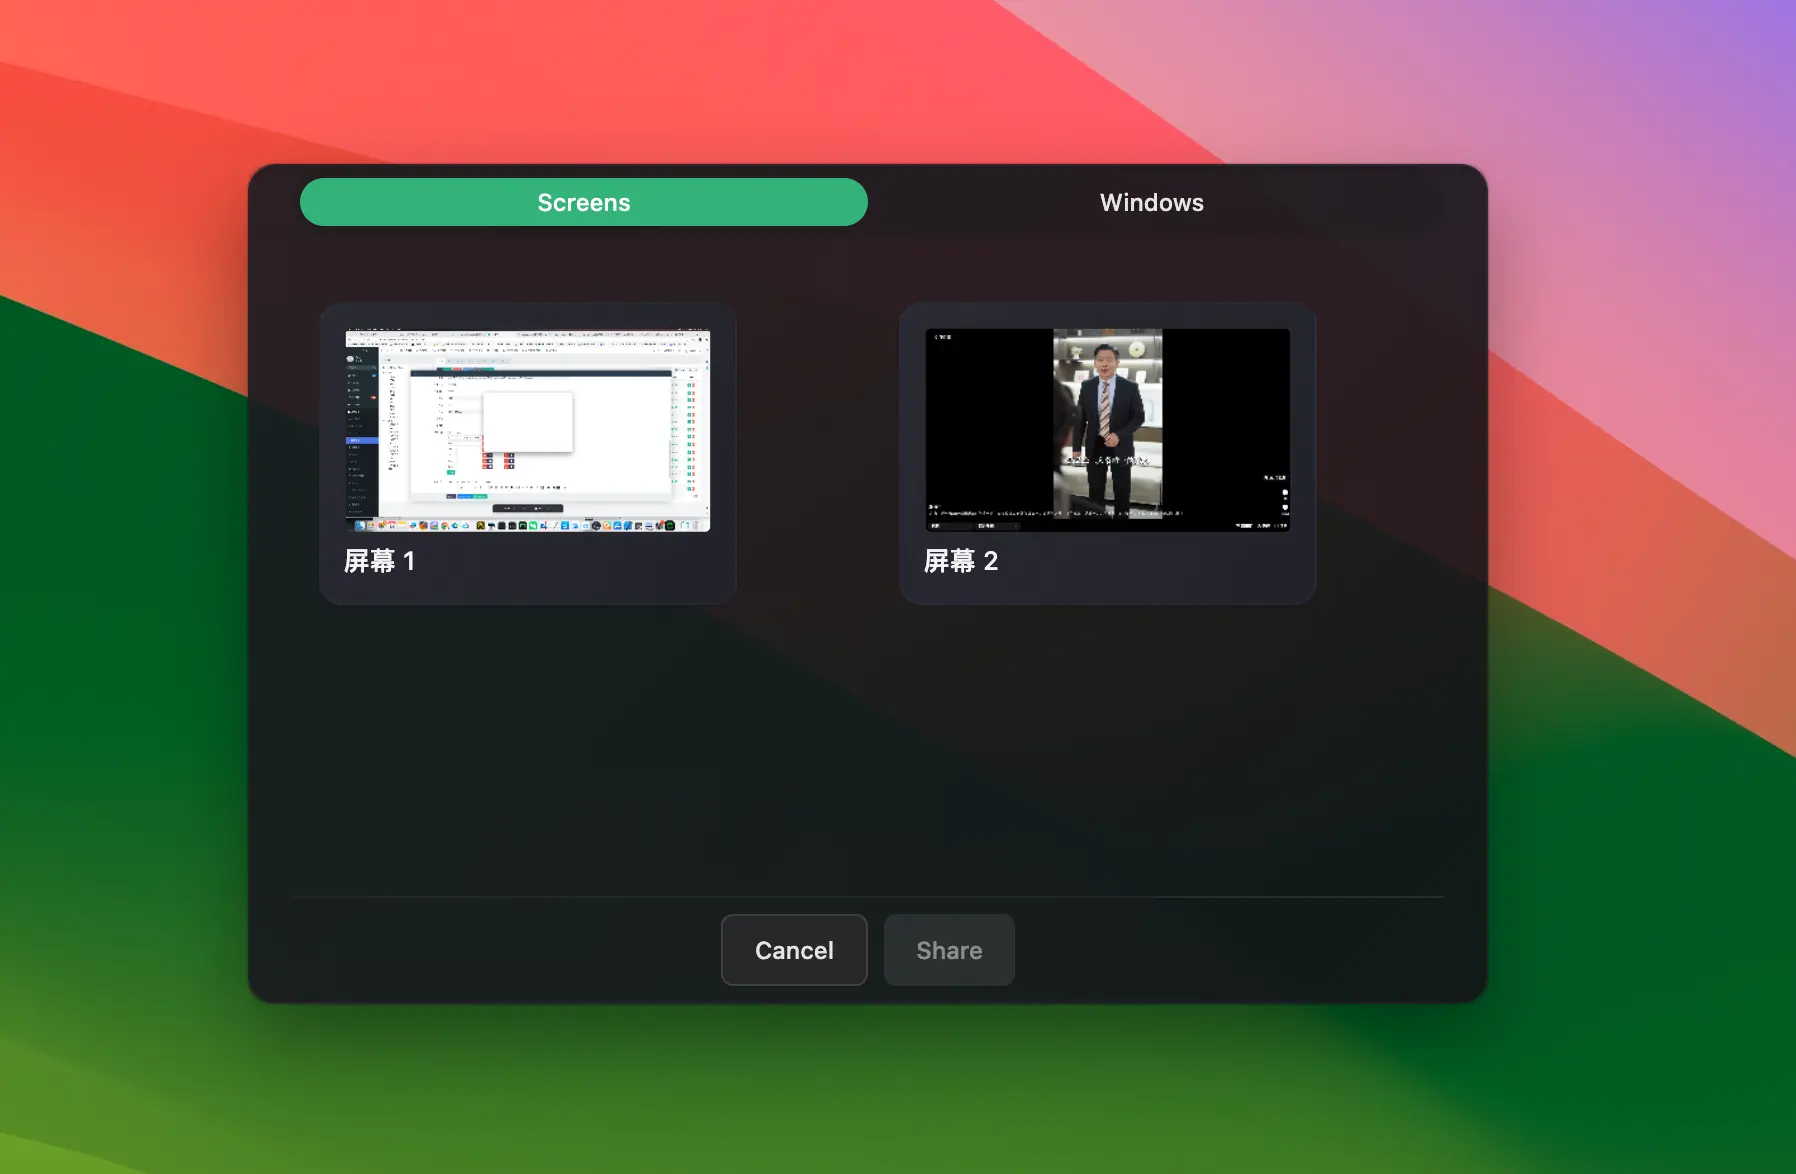Click the back arrow in 屏幕 2 preview
The image size is (1796, 1174).
point(937,338)
